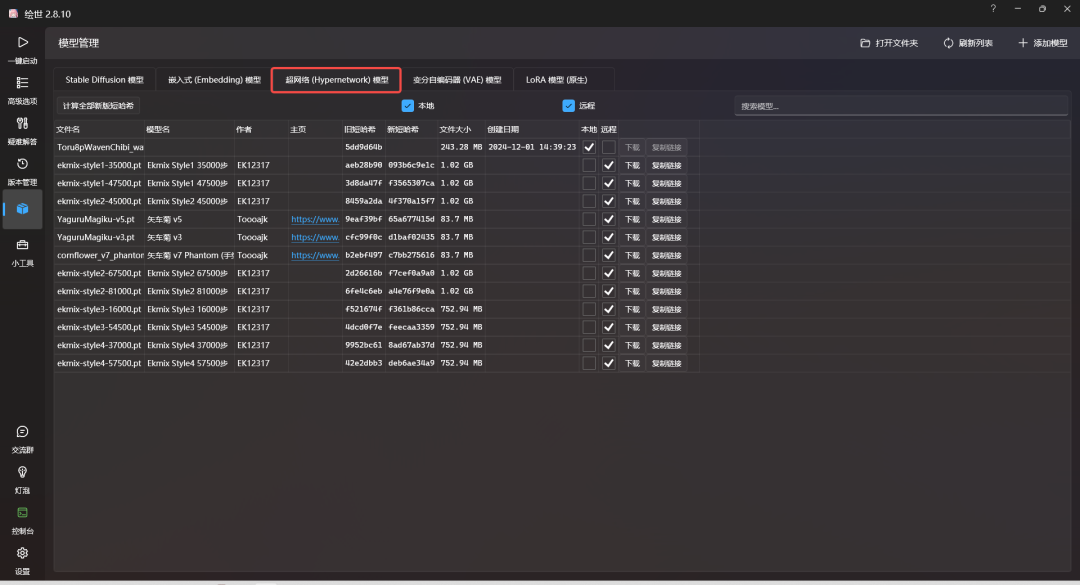Screen dimensions: 1080x585
Task: Switch to the Stable Diffusion 模型 tab
Action: click(x=104, y=80)
